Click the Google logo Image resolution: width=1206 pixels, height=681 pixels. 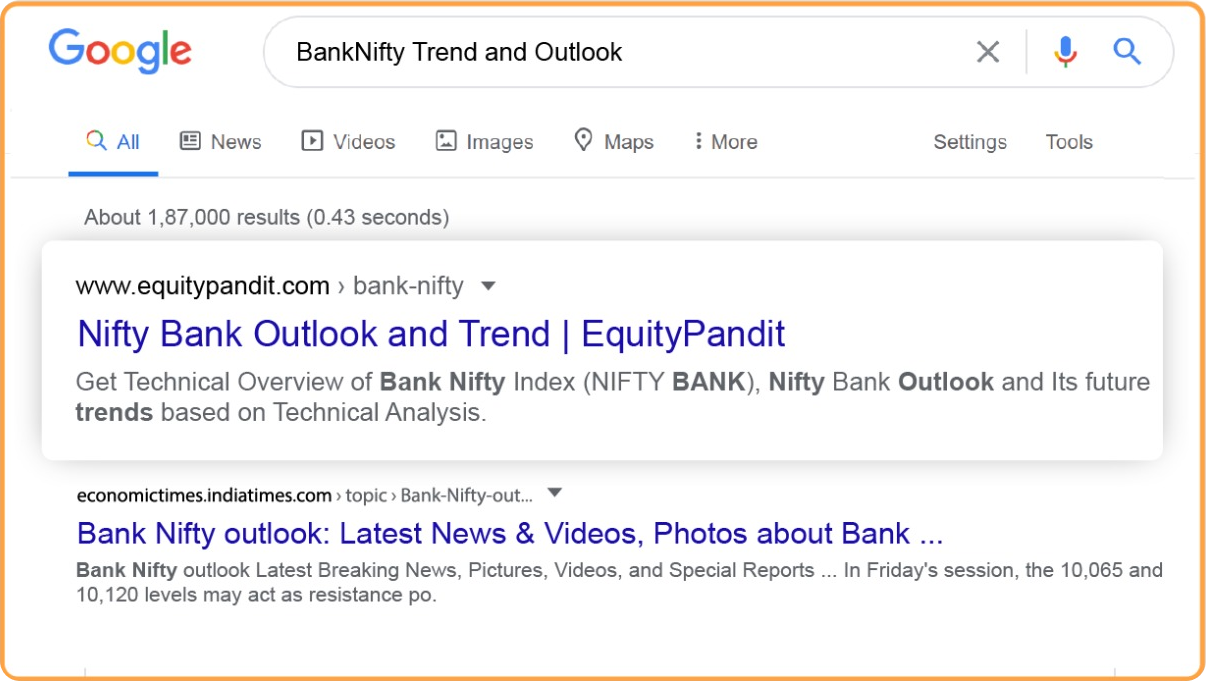coord(120,51)
